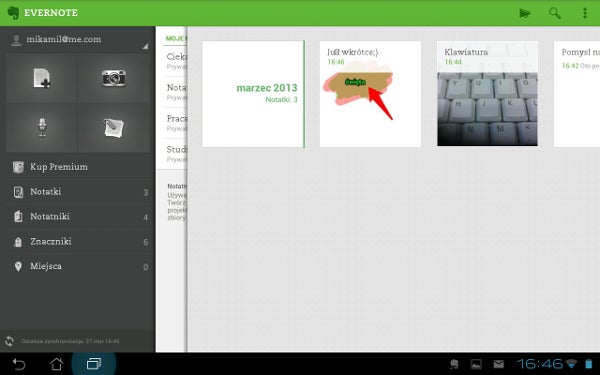
Task: Start a camera snapshot note
Action: click(x=114, y=78)
